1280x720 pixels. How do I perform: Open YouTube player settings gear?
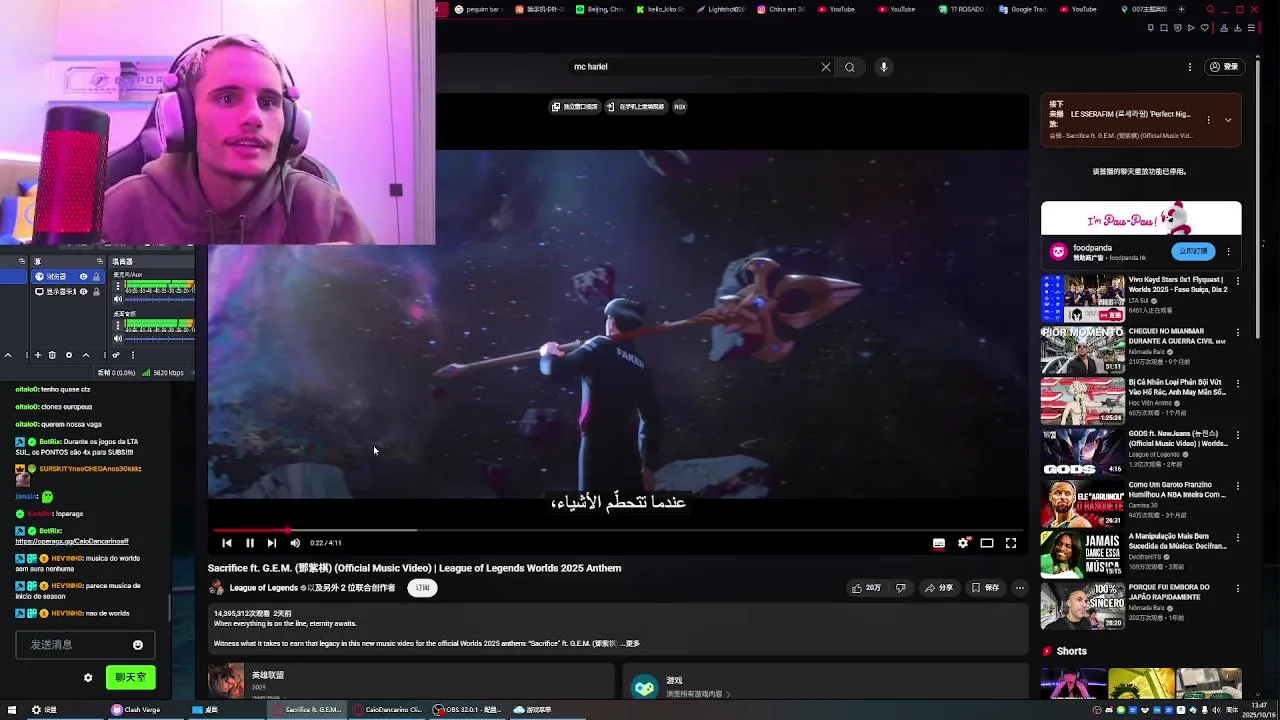963,543
